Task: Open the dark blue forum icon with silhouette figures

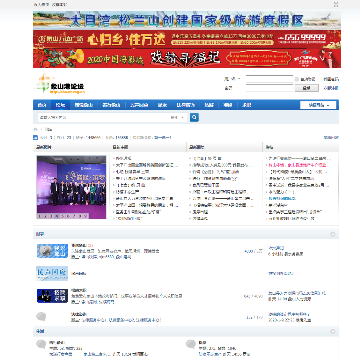Action: [52, 296]
